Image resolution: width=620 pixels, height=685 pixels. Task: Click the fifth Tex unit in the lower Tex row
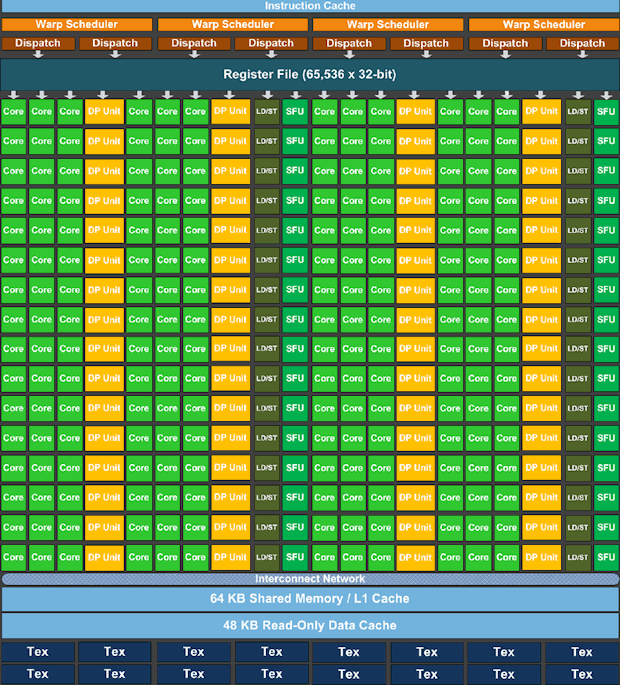tap(349, 674)
